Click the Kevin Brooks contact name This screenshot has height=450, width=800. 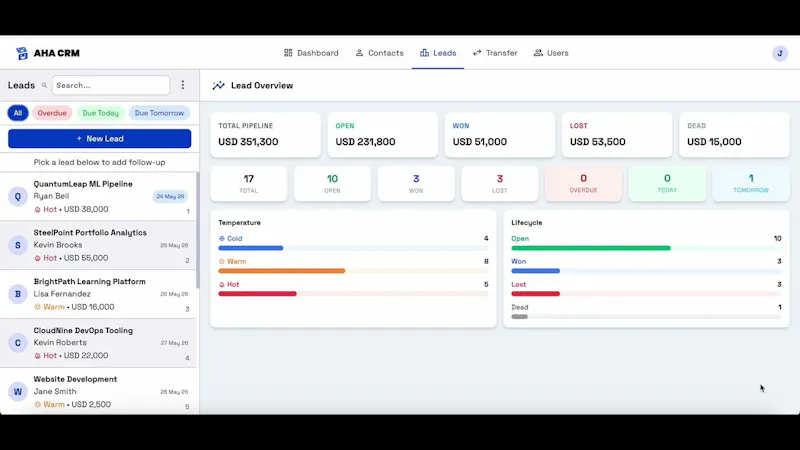tap(58, 245)
